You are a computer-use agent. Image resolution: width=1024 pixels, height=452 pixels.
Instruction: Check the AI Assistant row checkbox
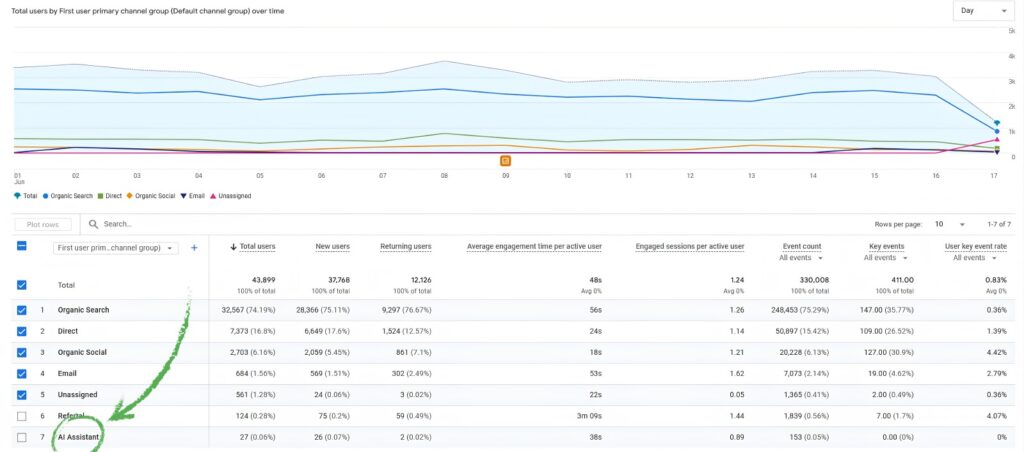pos(22,437)
